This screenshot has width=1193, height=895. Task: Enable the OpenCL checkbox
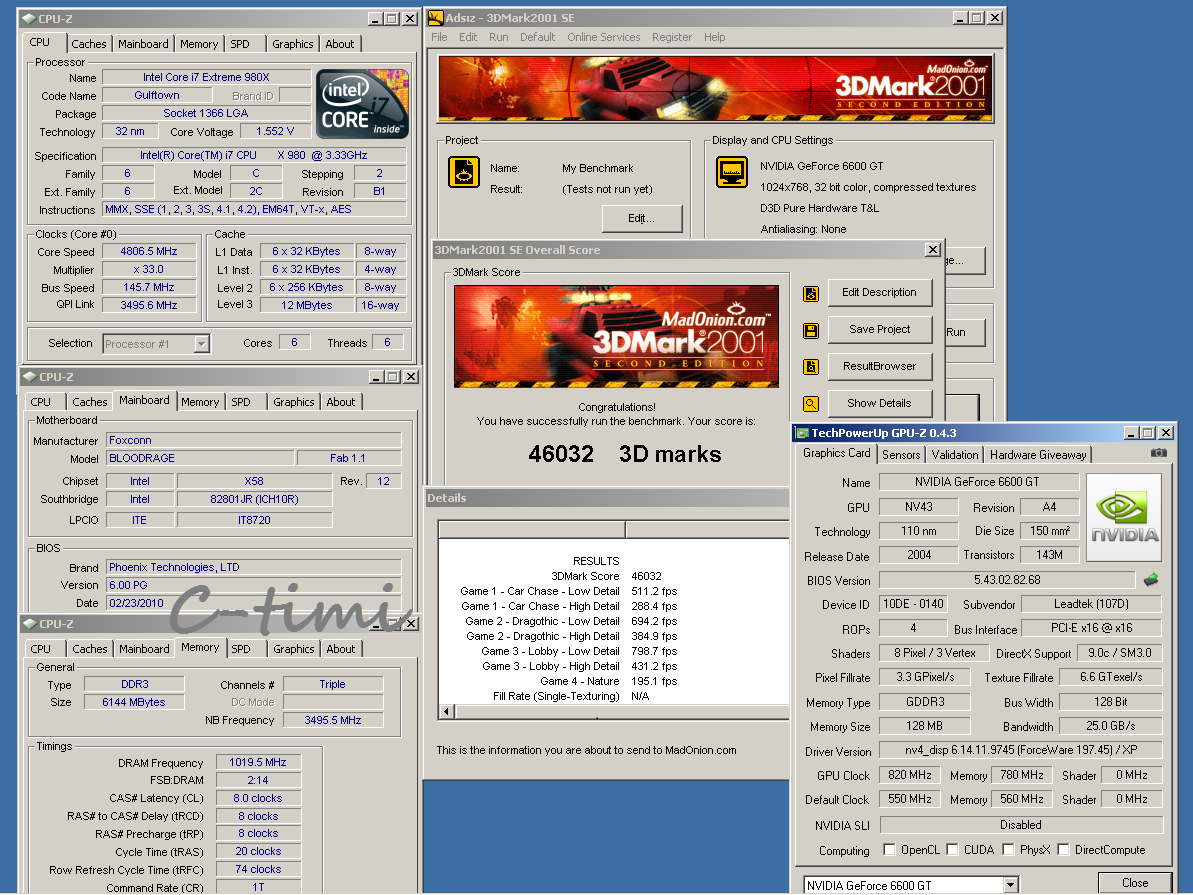[x=889, y=849]
